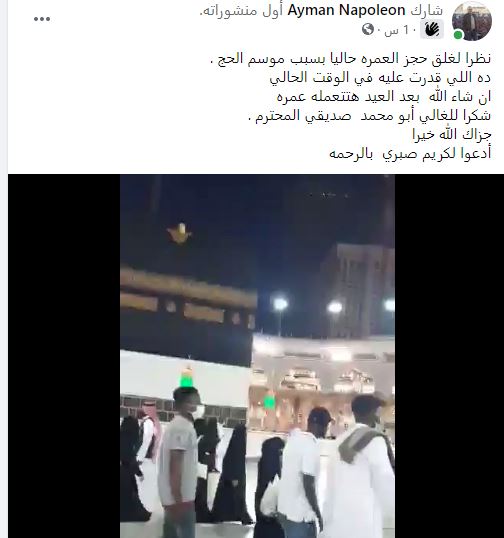Select the line ده اللي قدرت عليه
Screen dimensions: 504x538
pos(380,78)
